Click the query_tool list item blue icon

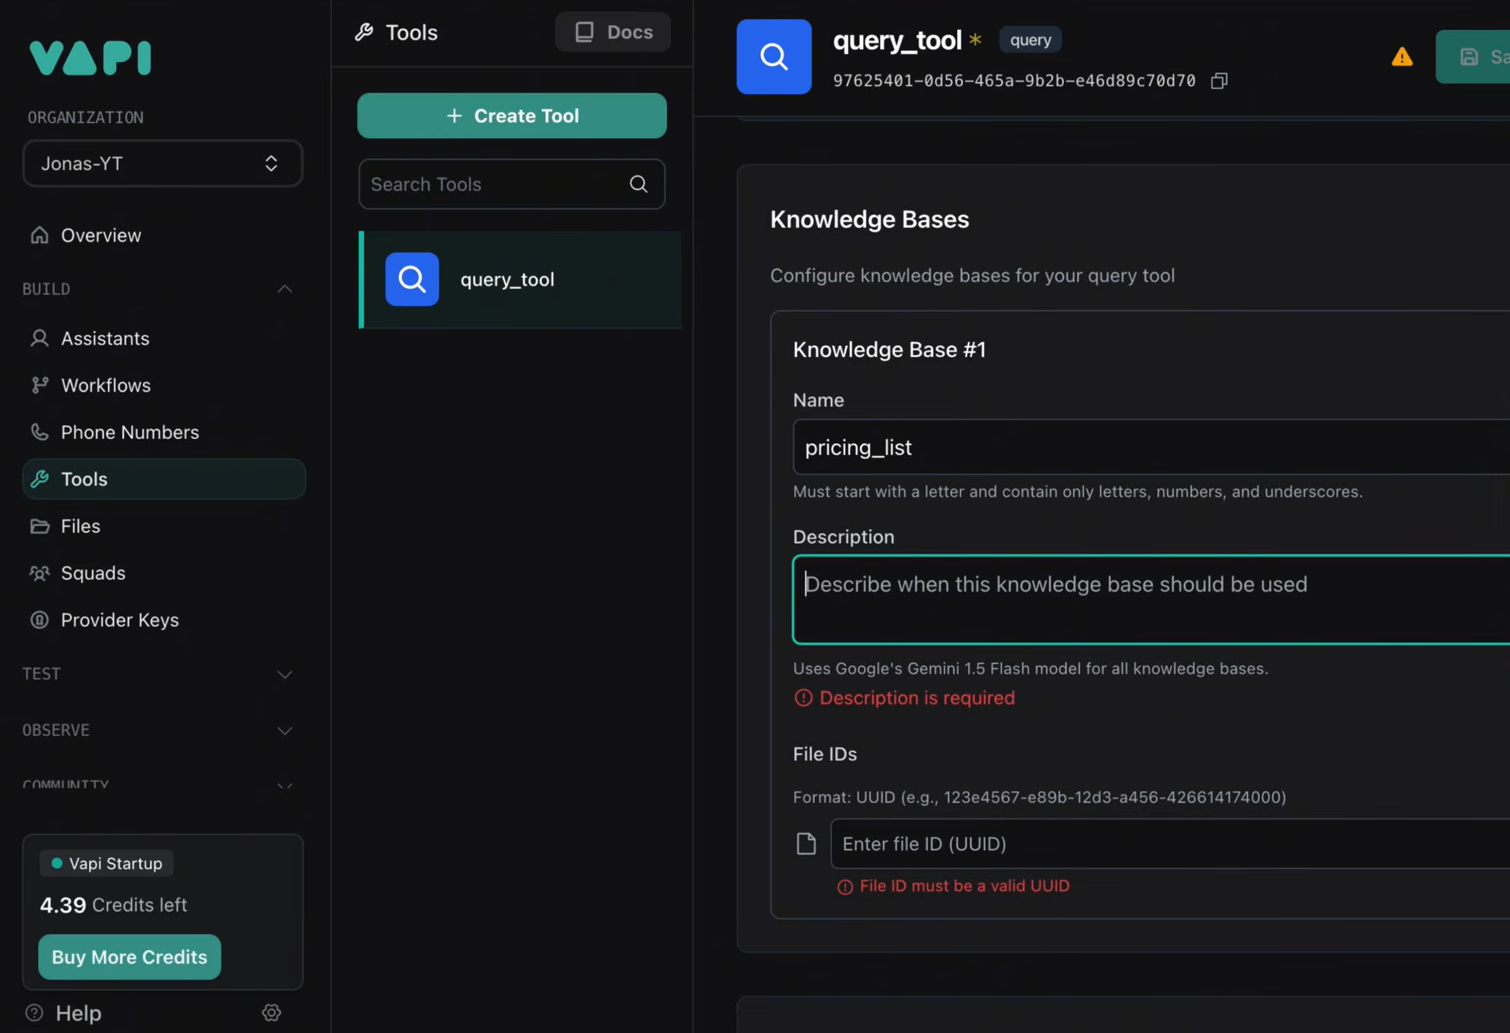tap(412, 279)
